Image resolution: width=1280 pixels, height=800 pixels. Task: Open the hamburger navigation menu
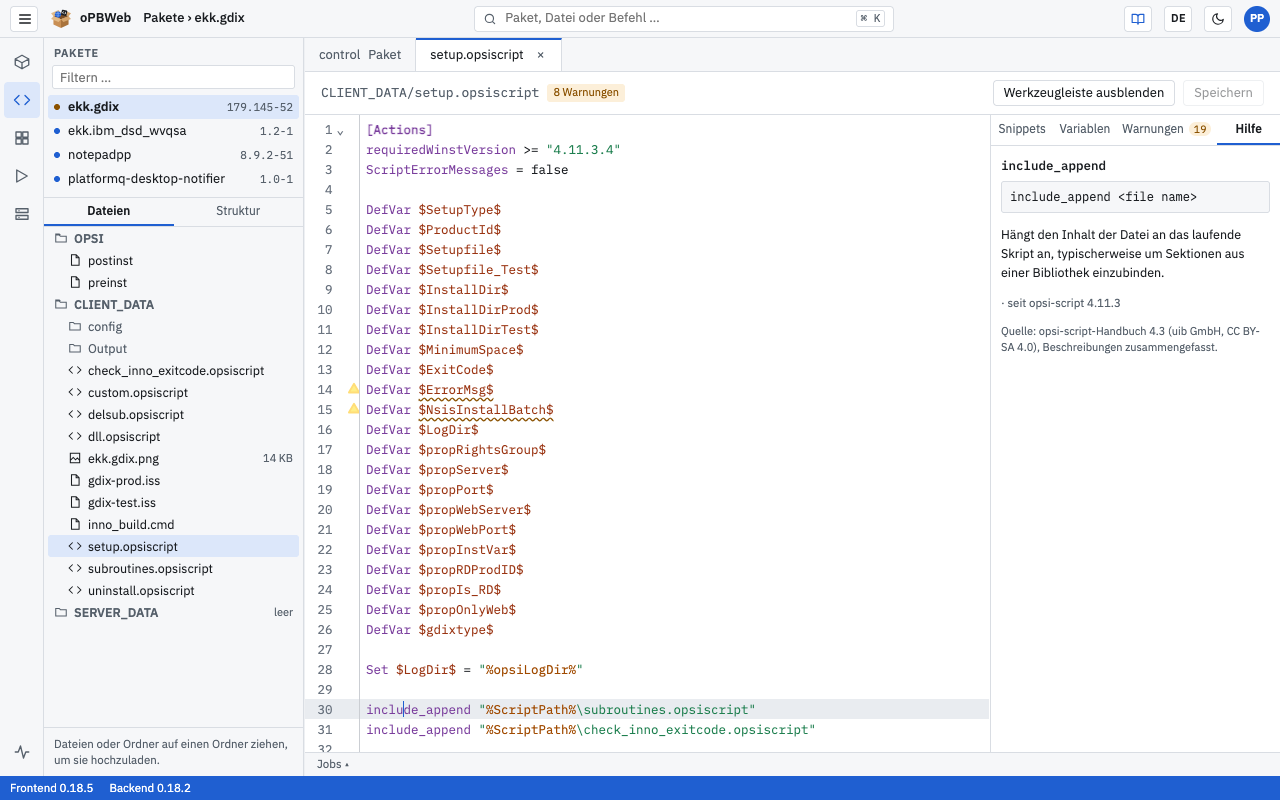tap(25, 18)
